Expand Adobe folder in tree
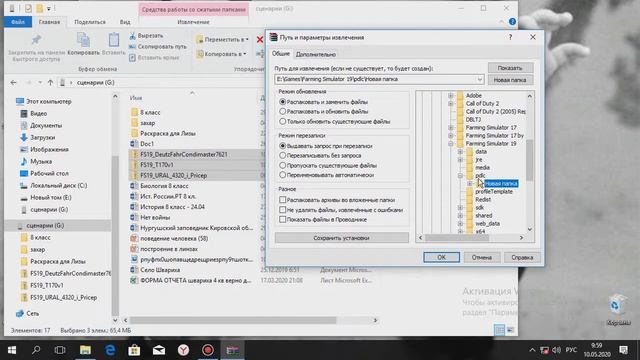This screenshot has height=360, width=640. 451,96
